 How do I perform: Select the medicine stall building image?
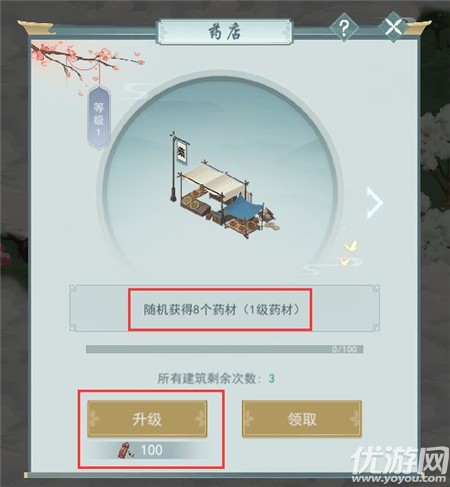click(224, 186)
